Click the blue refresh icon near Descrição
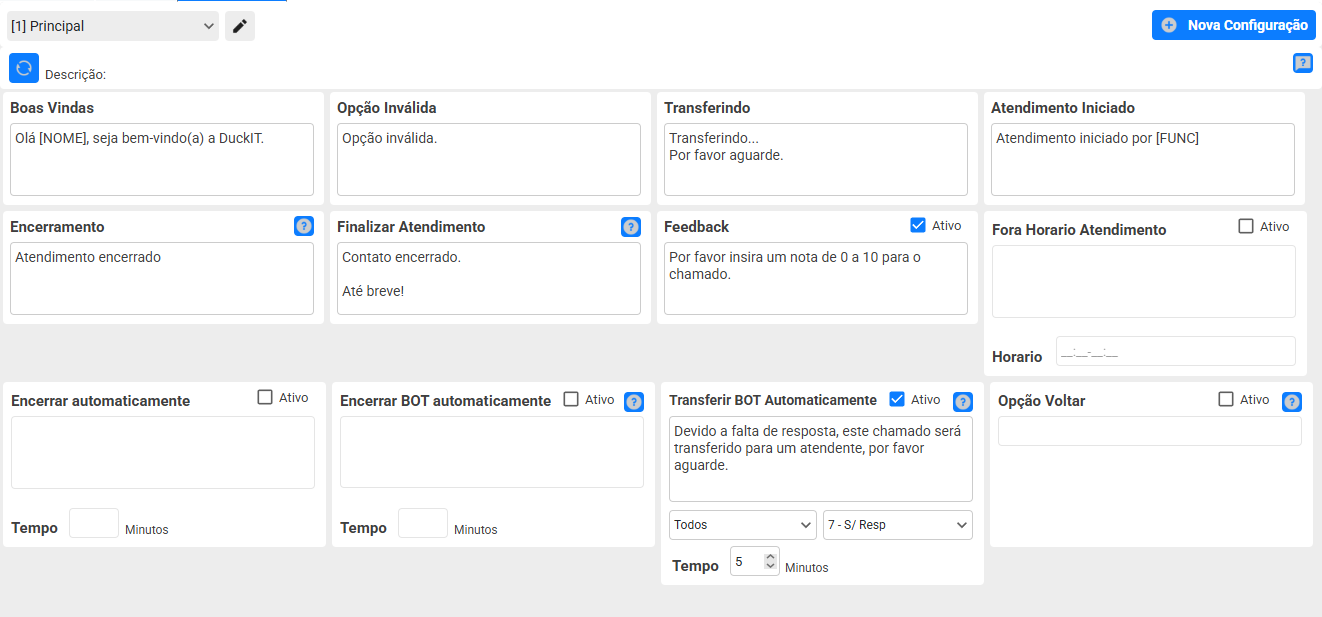The image size is (1322, 617). pos(24,68)
